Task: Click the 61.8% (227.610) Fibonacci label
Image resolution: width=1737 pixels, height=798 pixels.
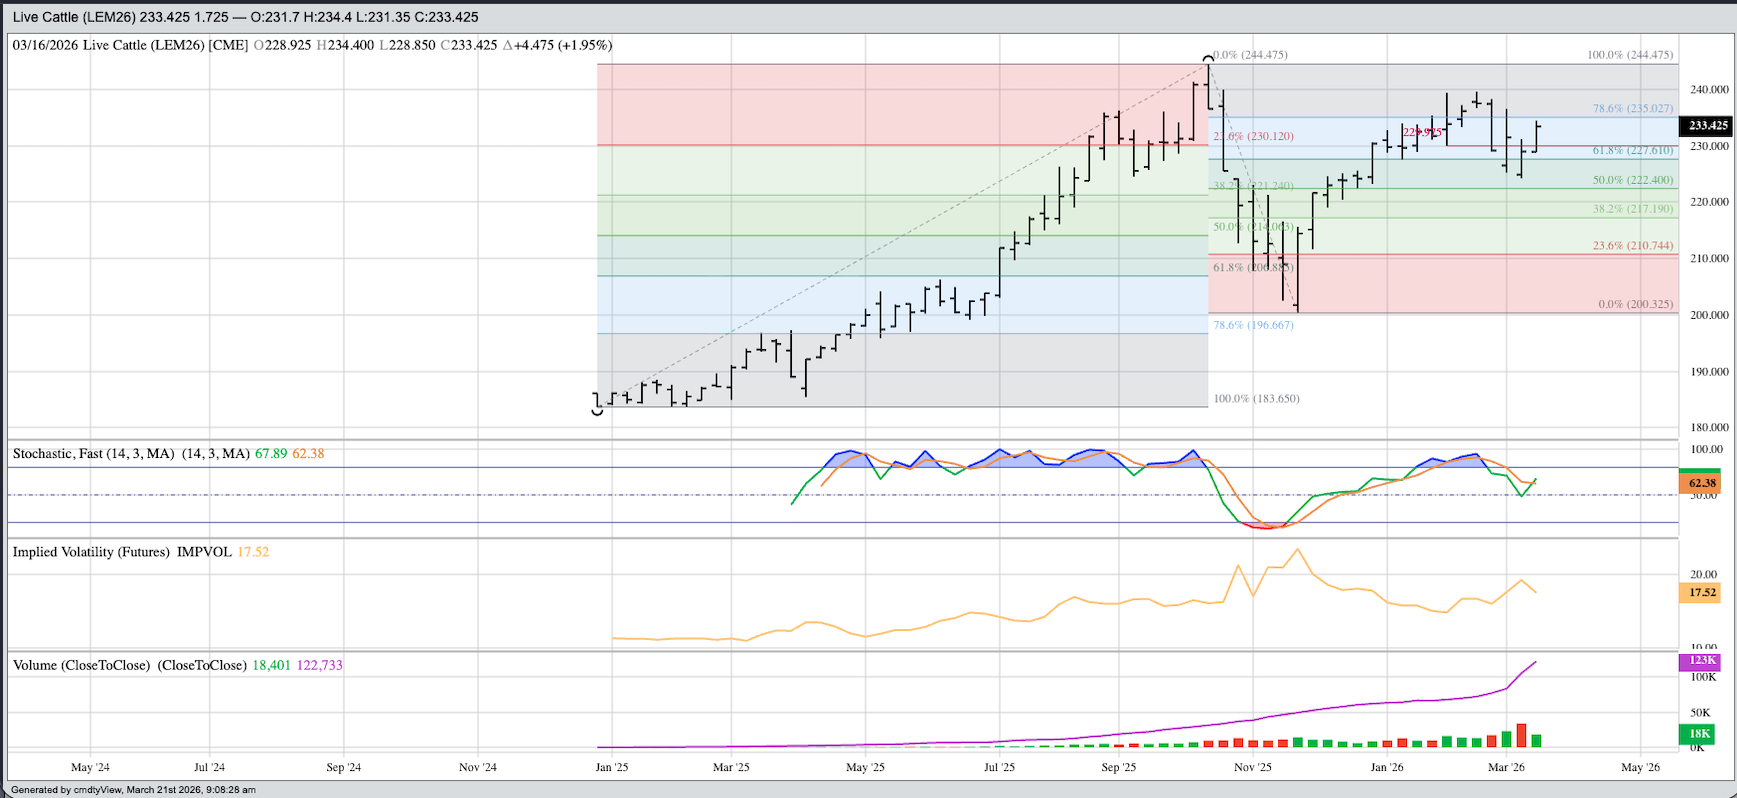Action: coord(1632,151)
